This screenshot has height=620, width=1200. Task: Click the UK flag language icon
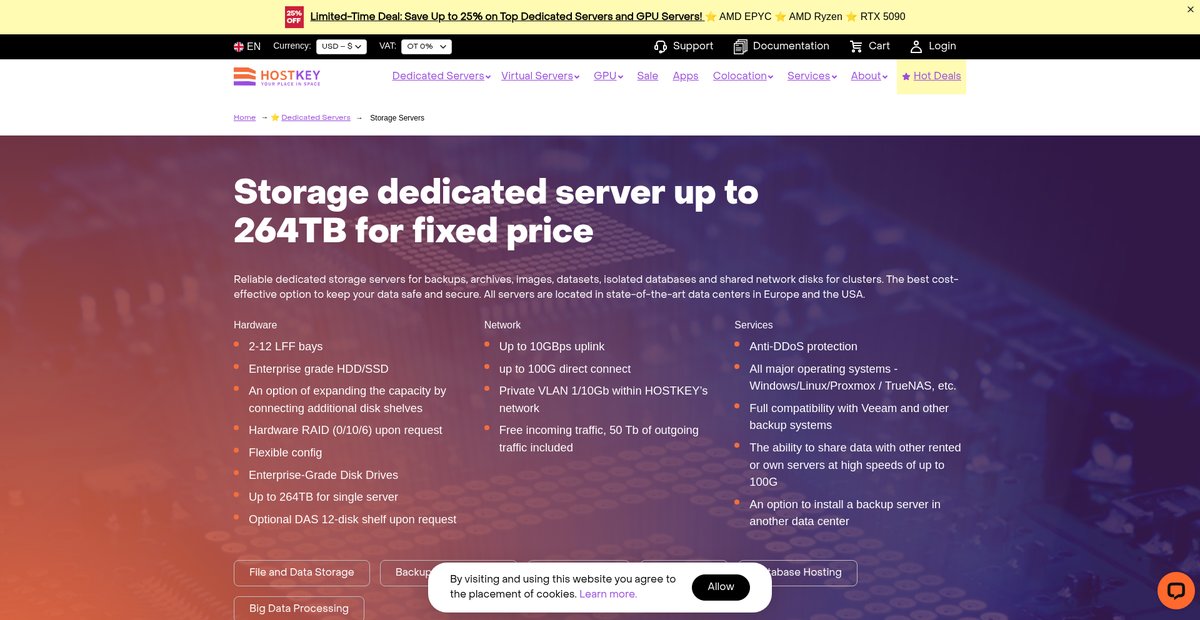pos(239,46)
